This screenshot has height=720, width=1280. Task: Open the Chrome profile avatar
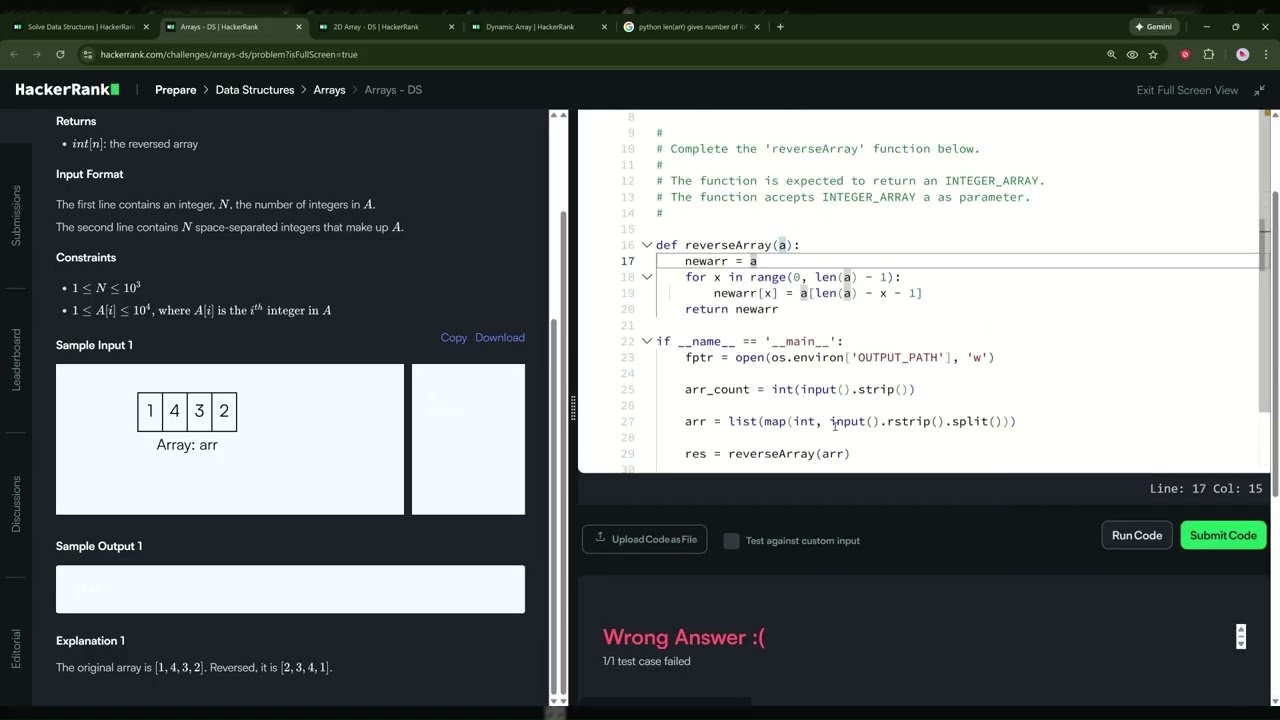click(x=1242, y=55)
